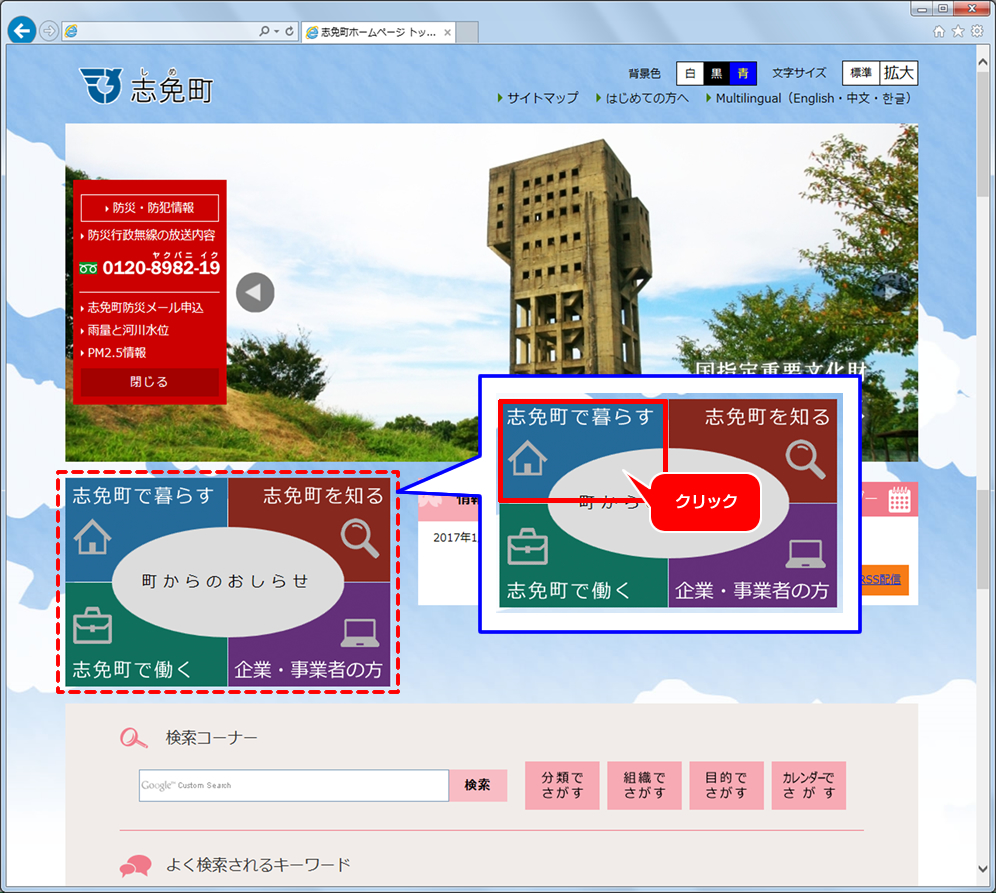Set text size to 標準
Screen dimensions: 996x893
(x=861, y=73)
